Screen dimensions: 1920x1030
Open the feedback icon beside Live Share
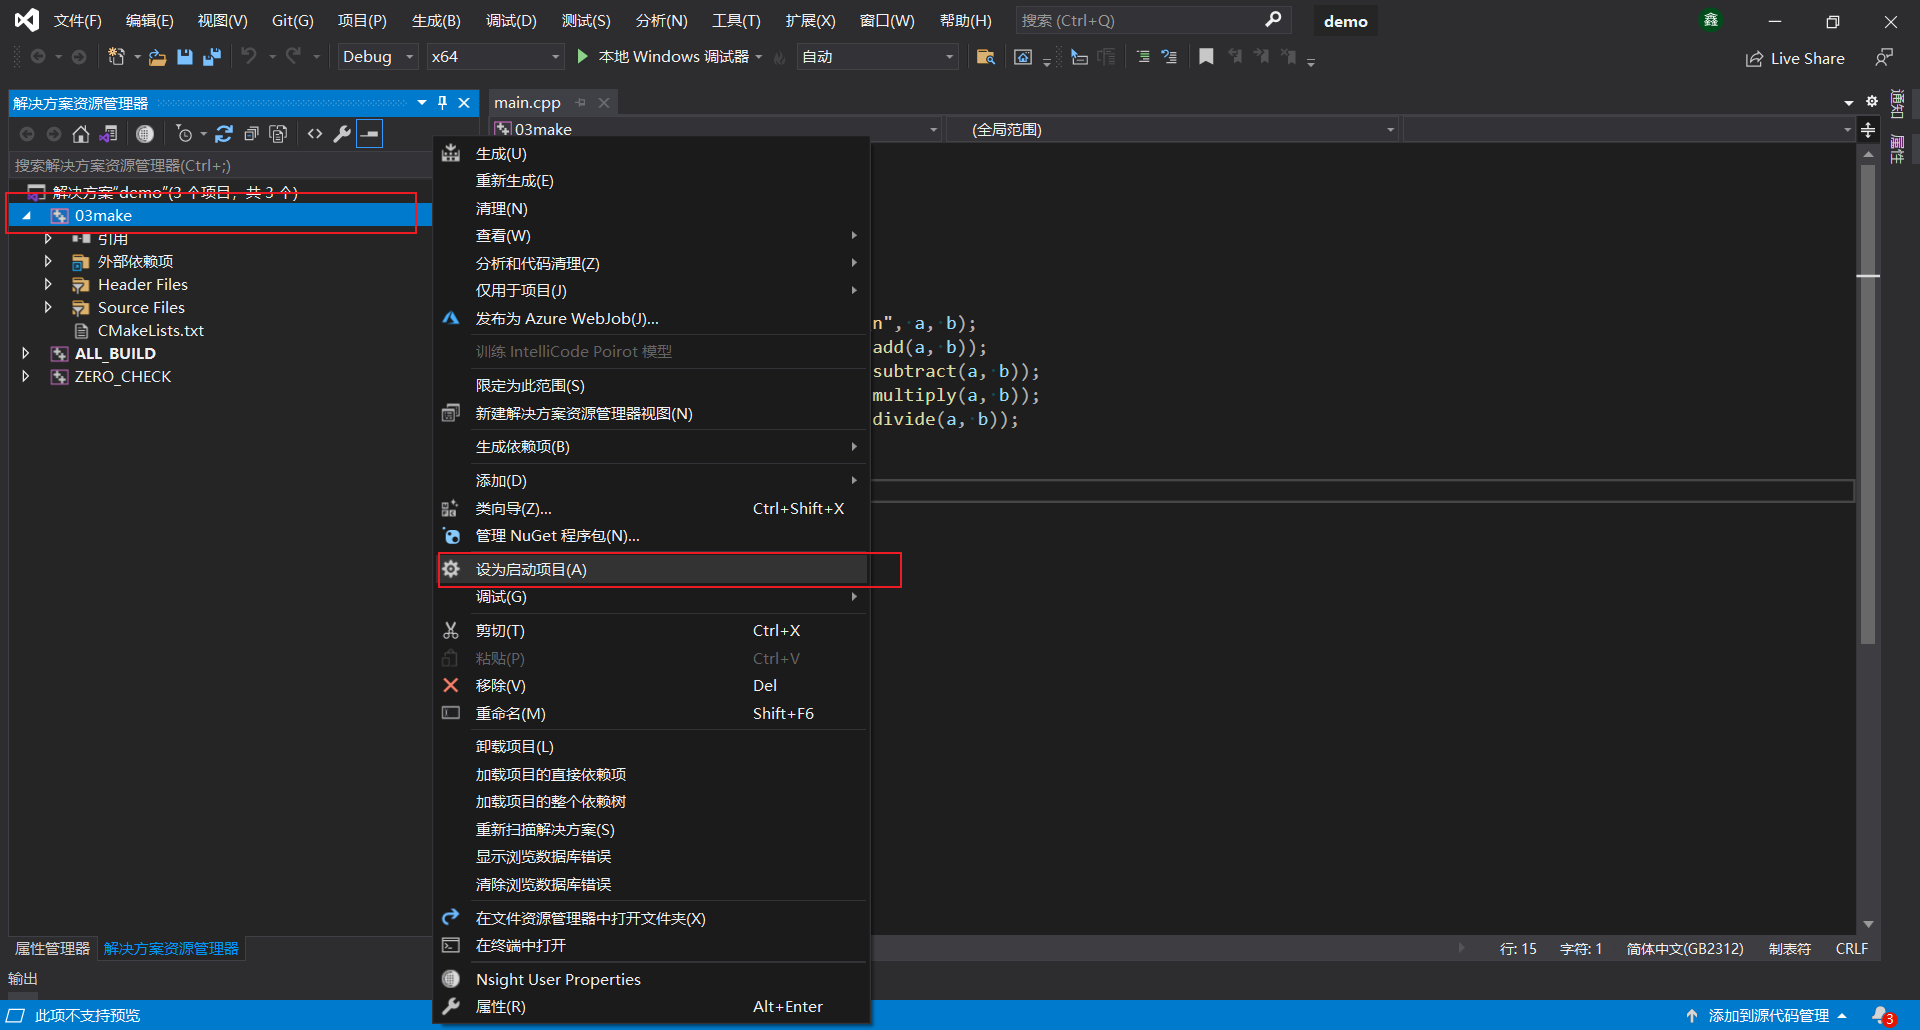(1884, 58)
